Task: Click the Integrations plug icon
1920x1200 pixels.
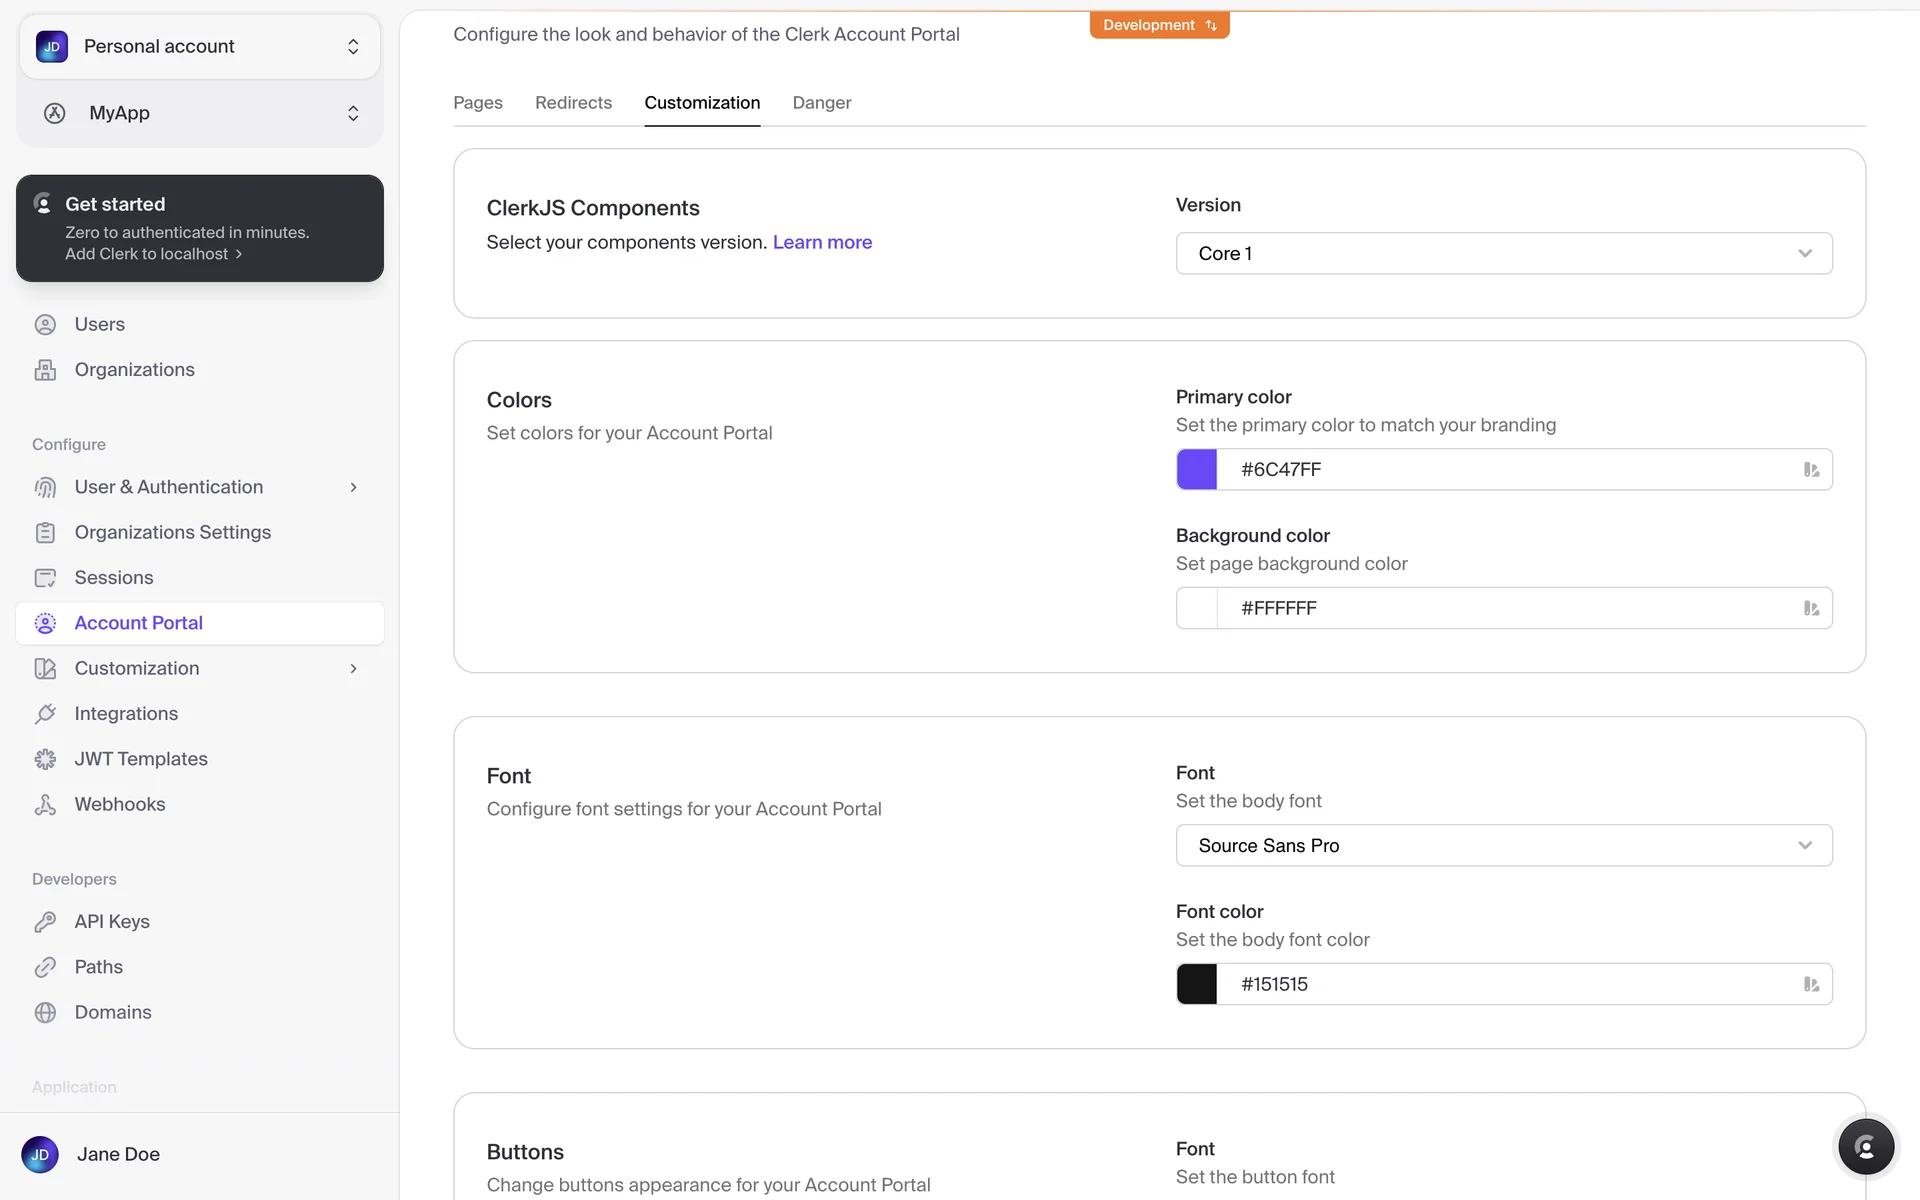Action: coord(45,714)
